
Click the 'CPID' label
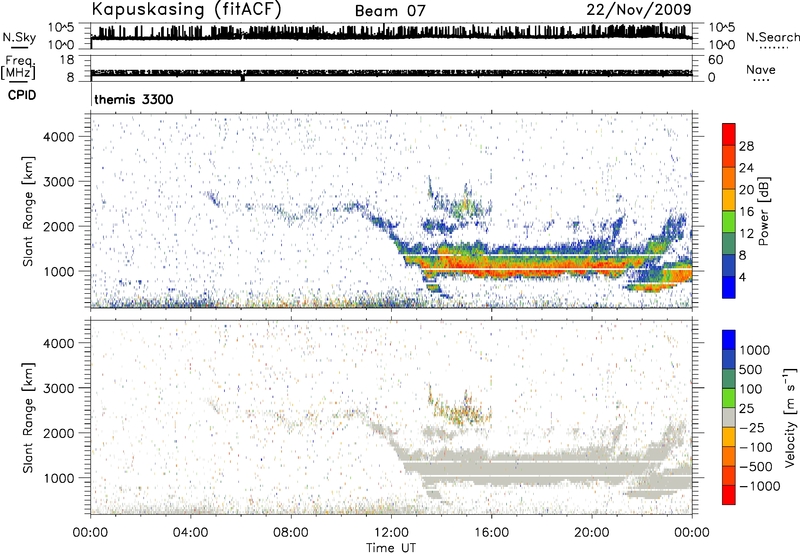(22, 95)
